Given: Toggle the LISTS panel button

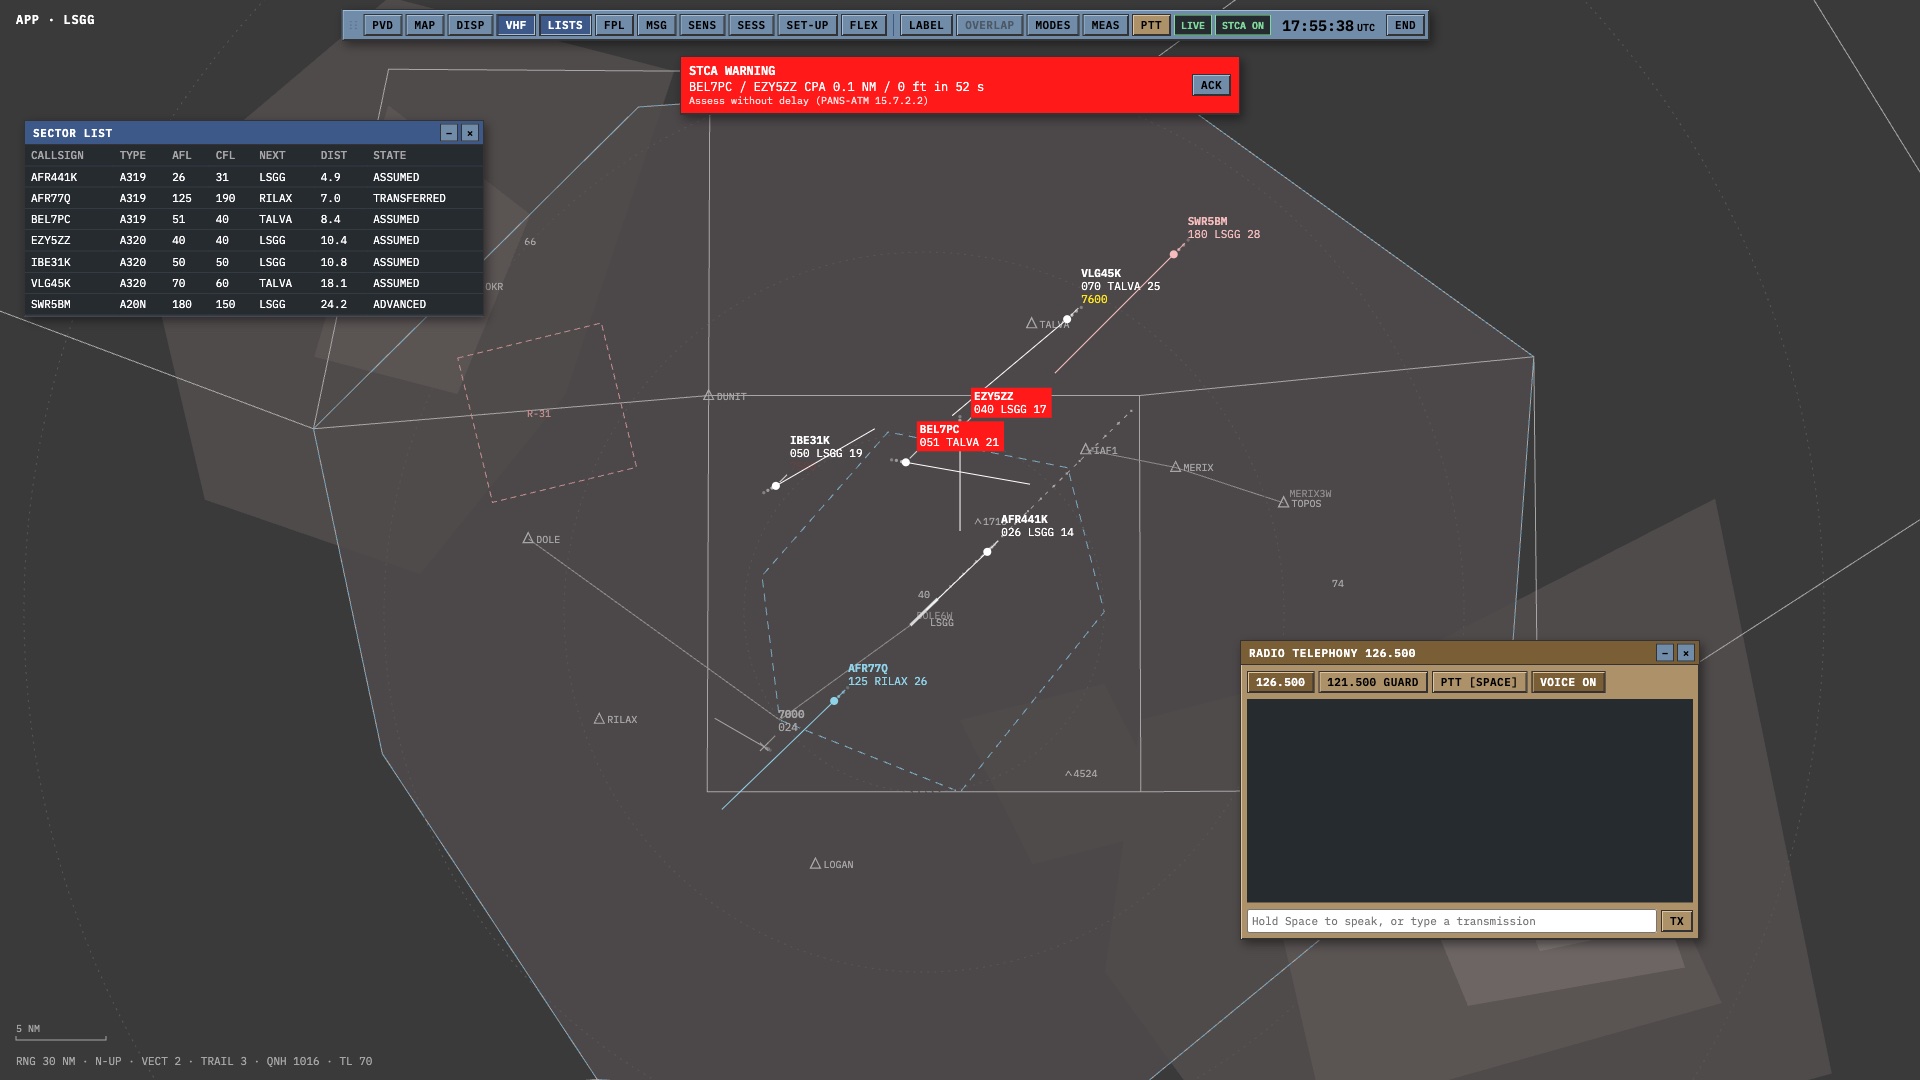Looking at the screenshot, I should (x=565, y=25).
